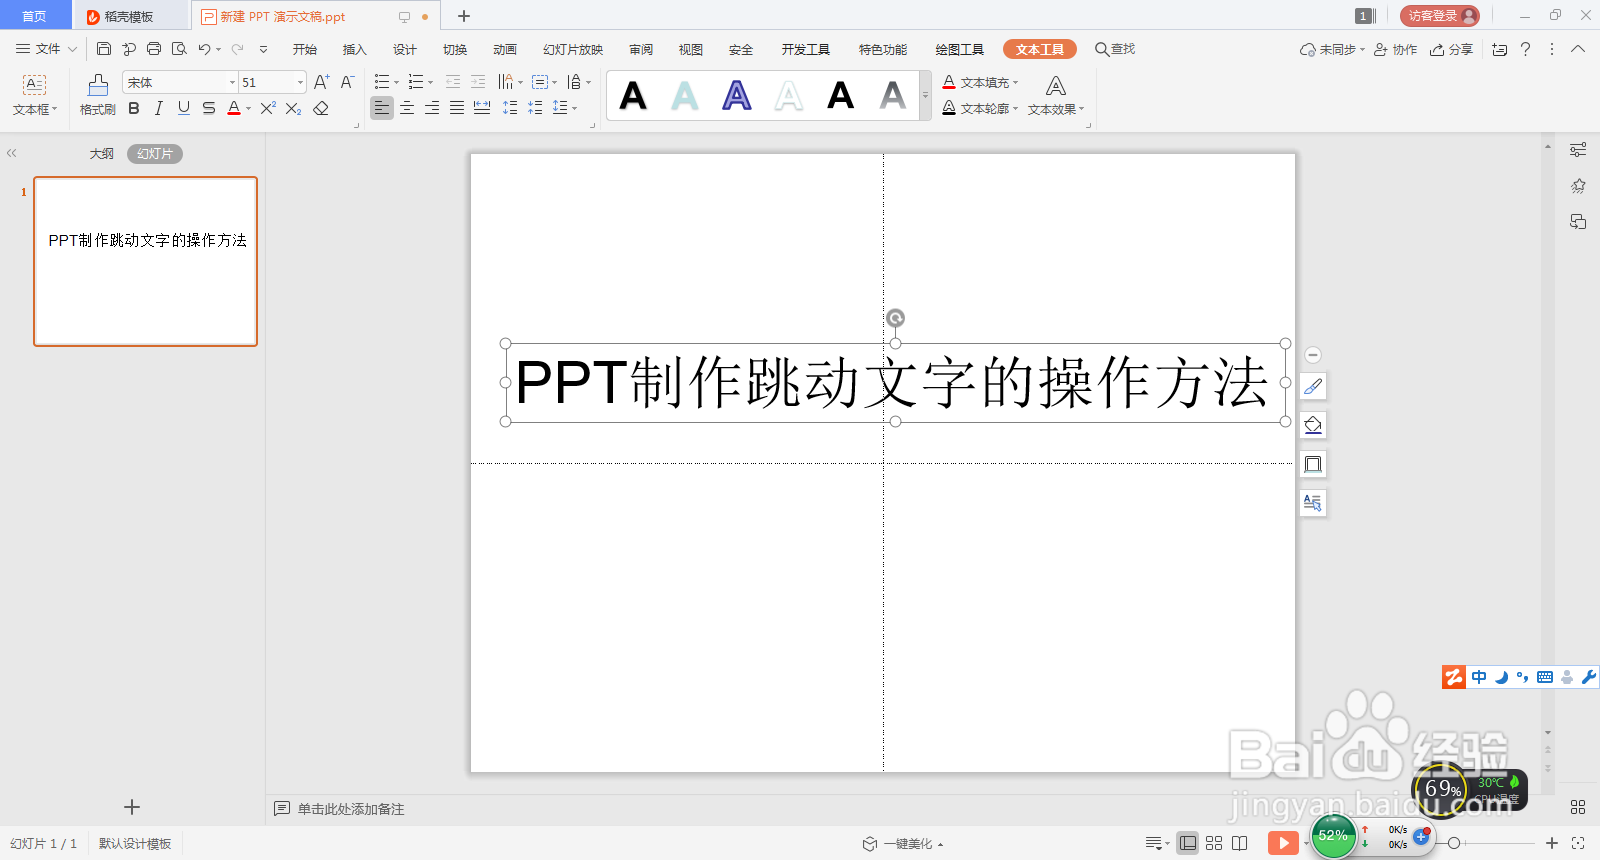Click the save icon in quick toolbar
The height and width of the screenshot is (860, 1600).
[104, 48]
